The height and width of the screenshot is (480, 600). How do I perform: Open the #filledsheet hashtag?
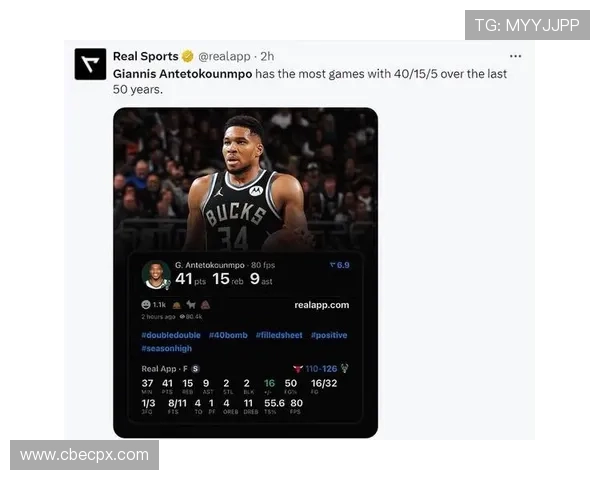279,335
